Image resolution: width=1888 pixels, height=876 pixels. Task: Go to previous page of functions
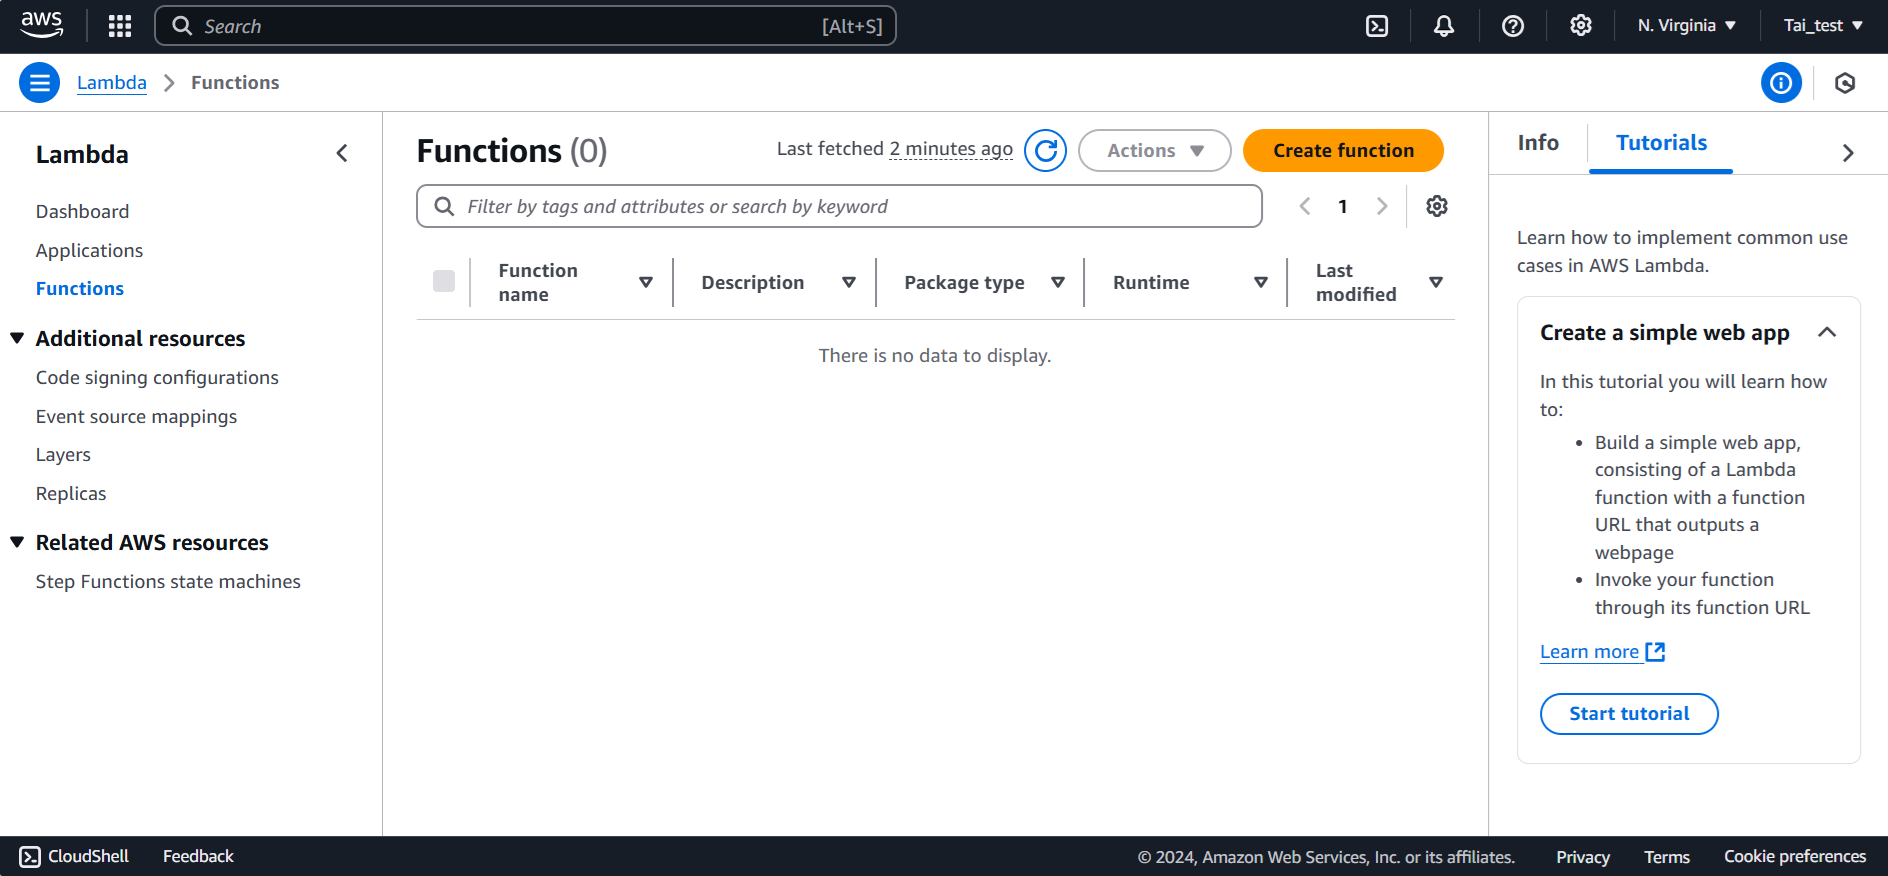coord(1305,206)
